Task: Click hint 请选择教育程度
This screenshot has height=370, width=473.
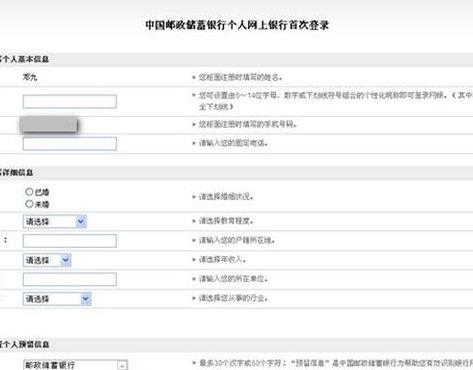Action: [x=226, y=221]
